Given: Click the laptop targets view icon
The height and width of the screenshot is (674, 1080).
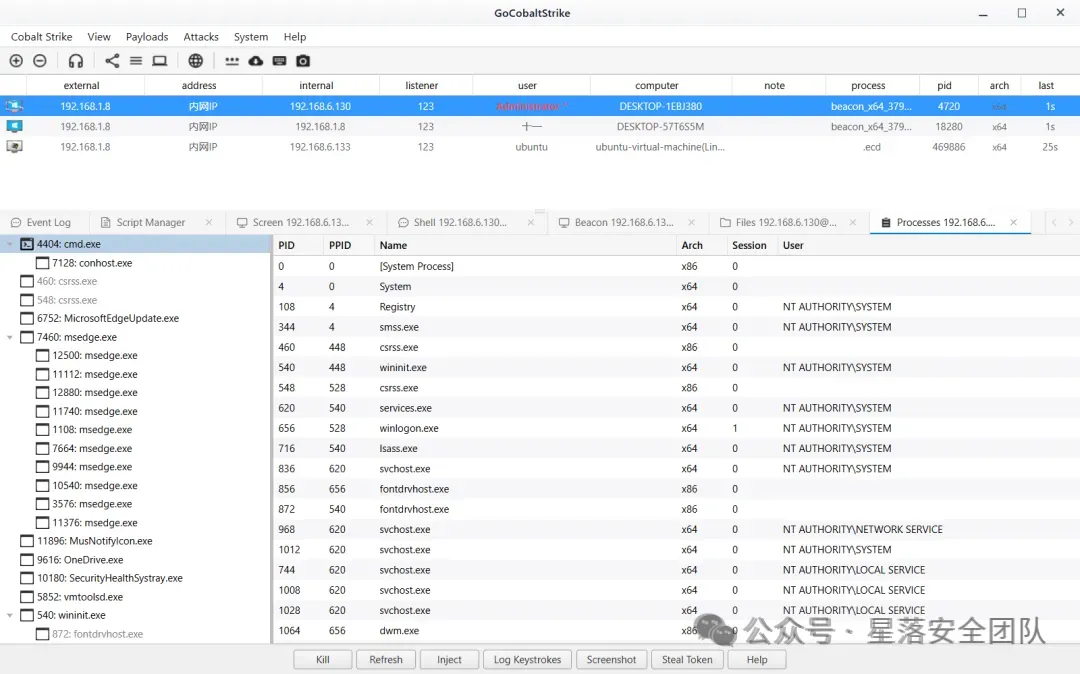Looking at the screenshot, I should 160,61.
